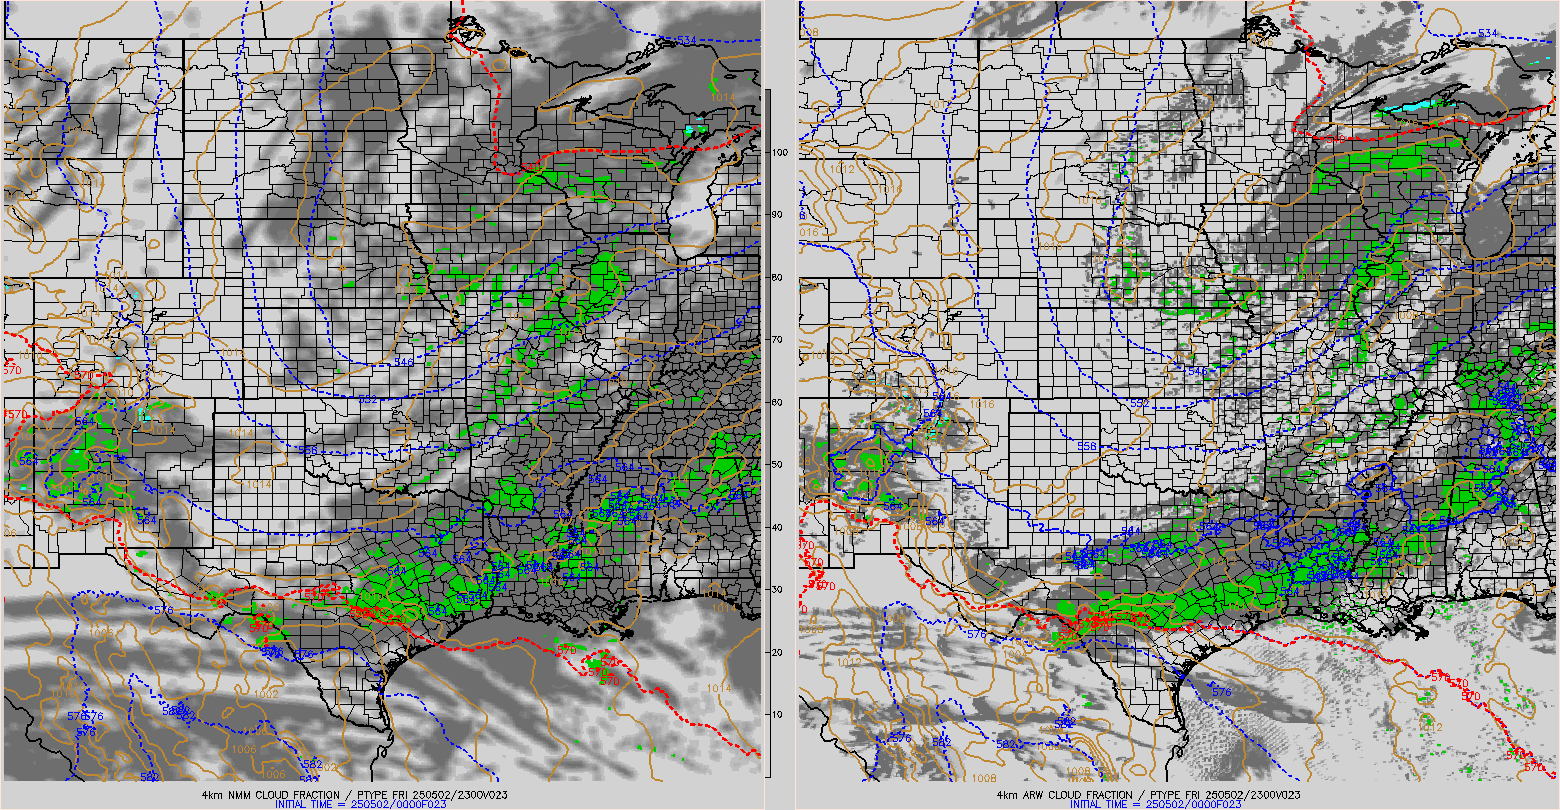Click the 40 value on cloud scale
The width and height of the screenshot is (1560, 810).
(777, 527)
